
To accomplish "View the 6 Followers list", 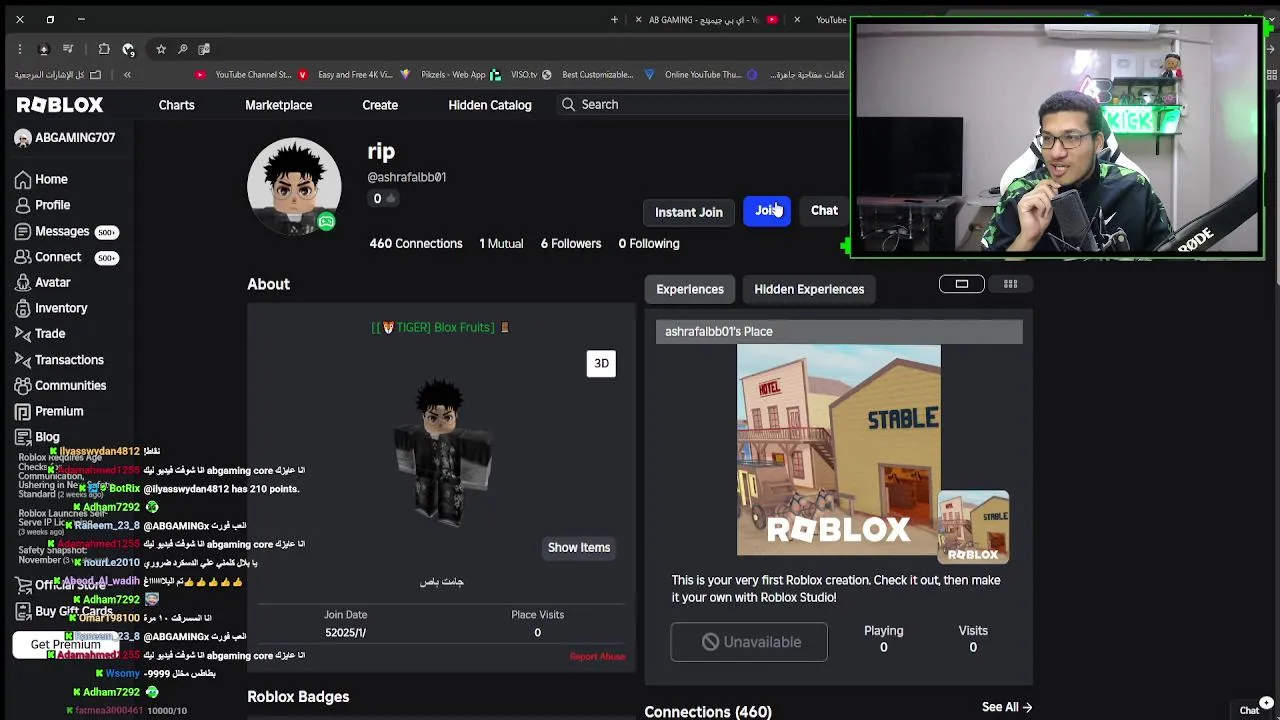I will click(x=571, y=244).
